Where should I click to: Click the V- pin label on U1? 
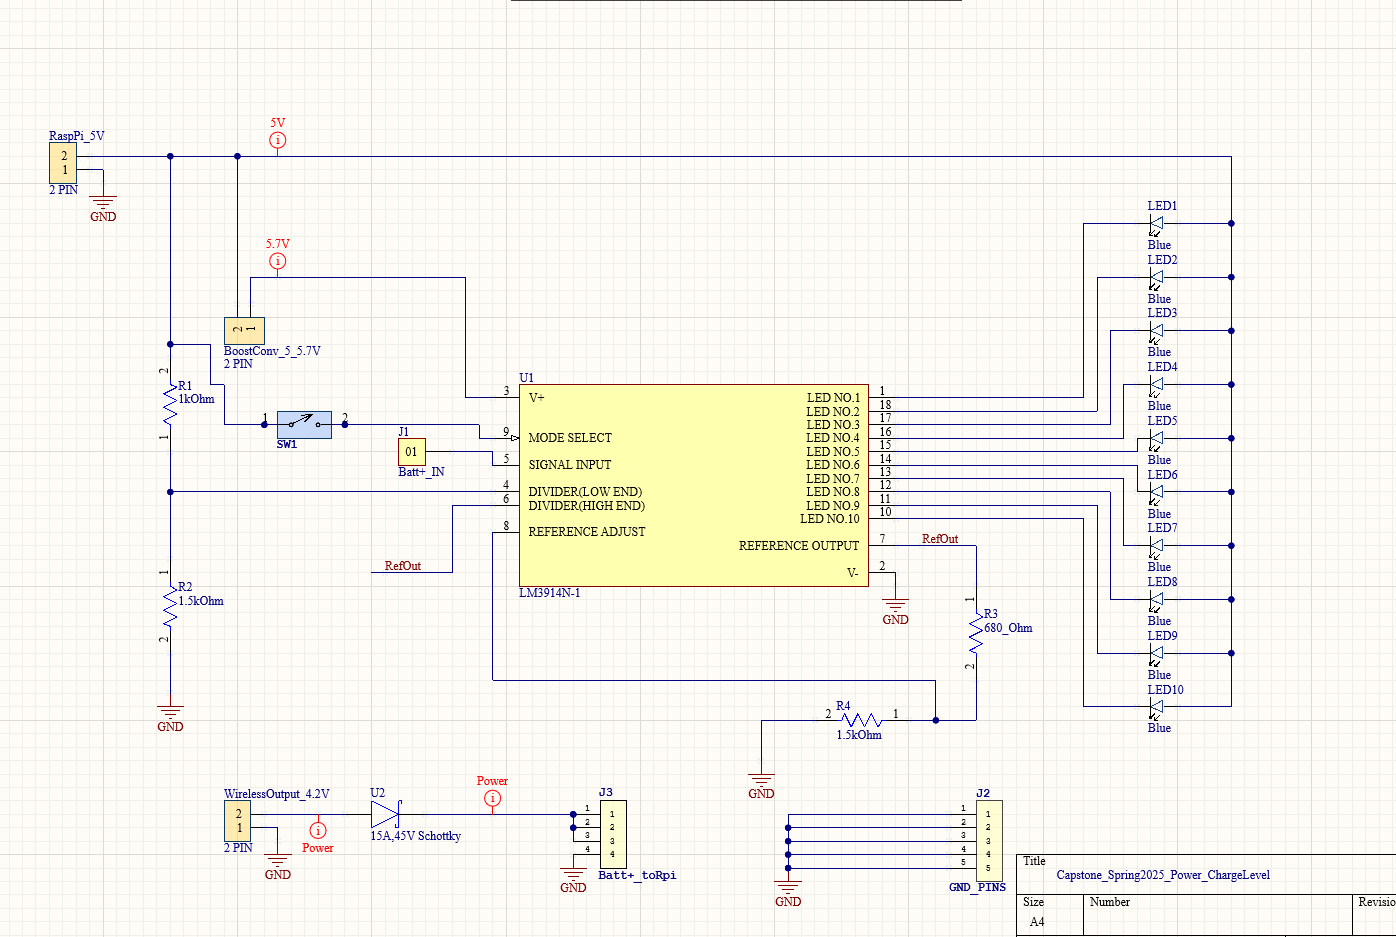tap(853, 573)
